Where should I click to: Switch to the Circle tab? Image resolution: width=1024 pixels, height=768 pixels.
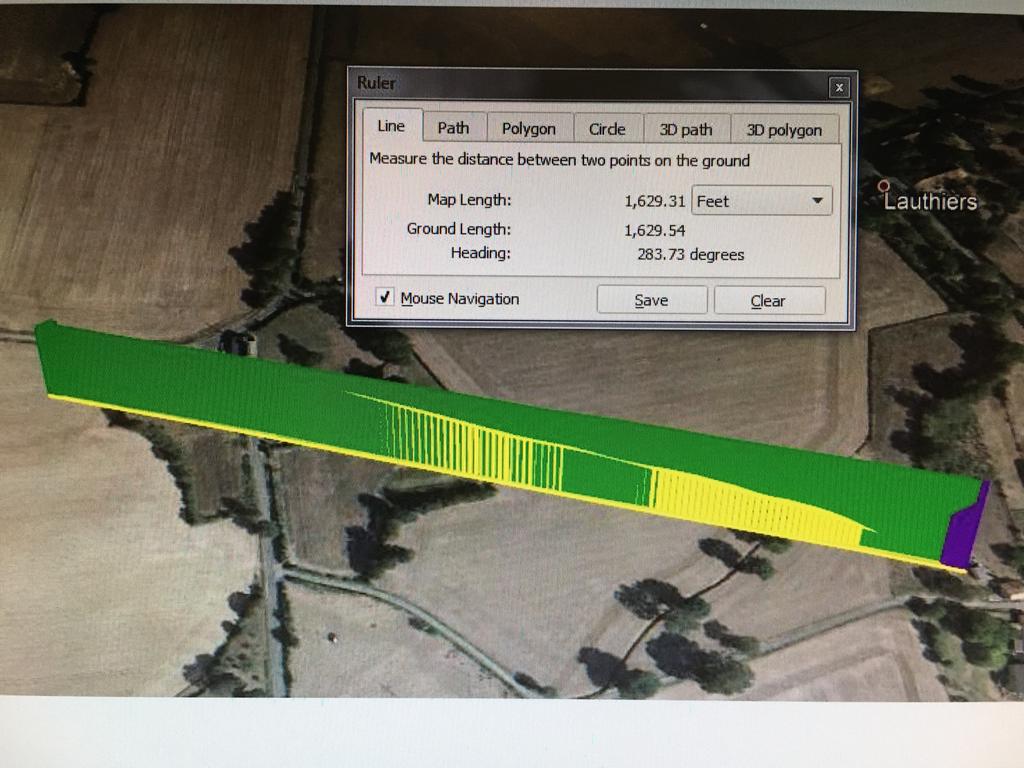pyautogui.click(x=607, y=129)
